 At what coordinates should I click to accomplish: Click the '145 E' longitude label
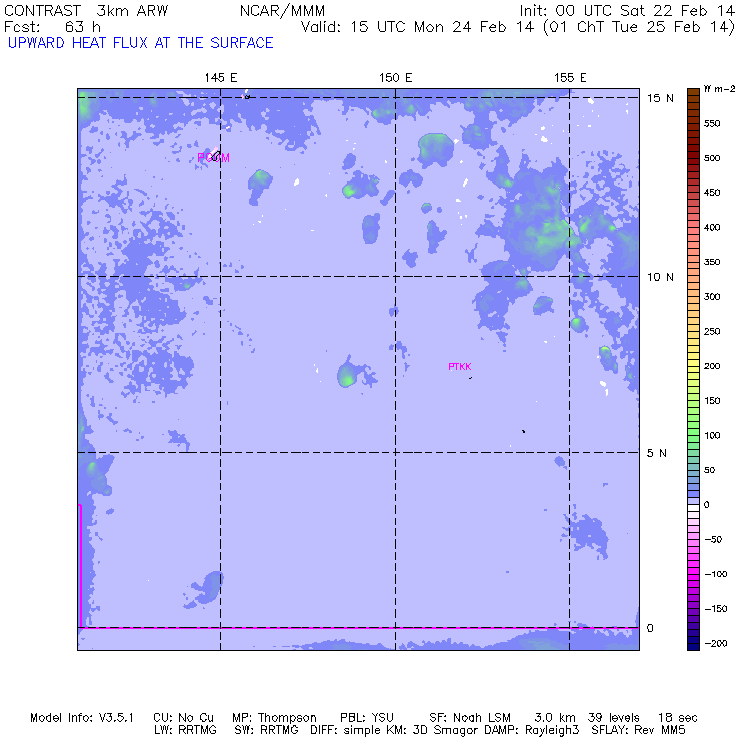point(220,78)
